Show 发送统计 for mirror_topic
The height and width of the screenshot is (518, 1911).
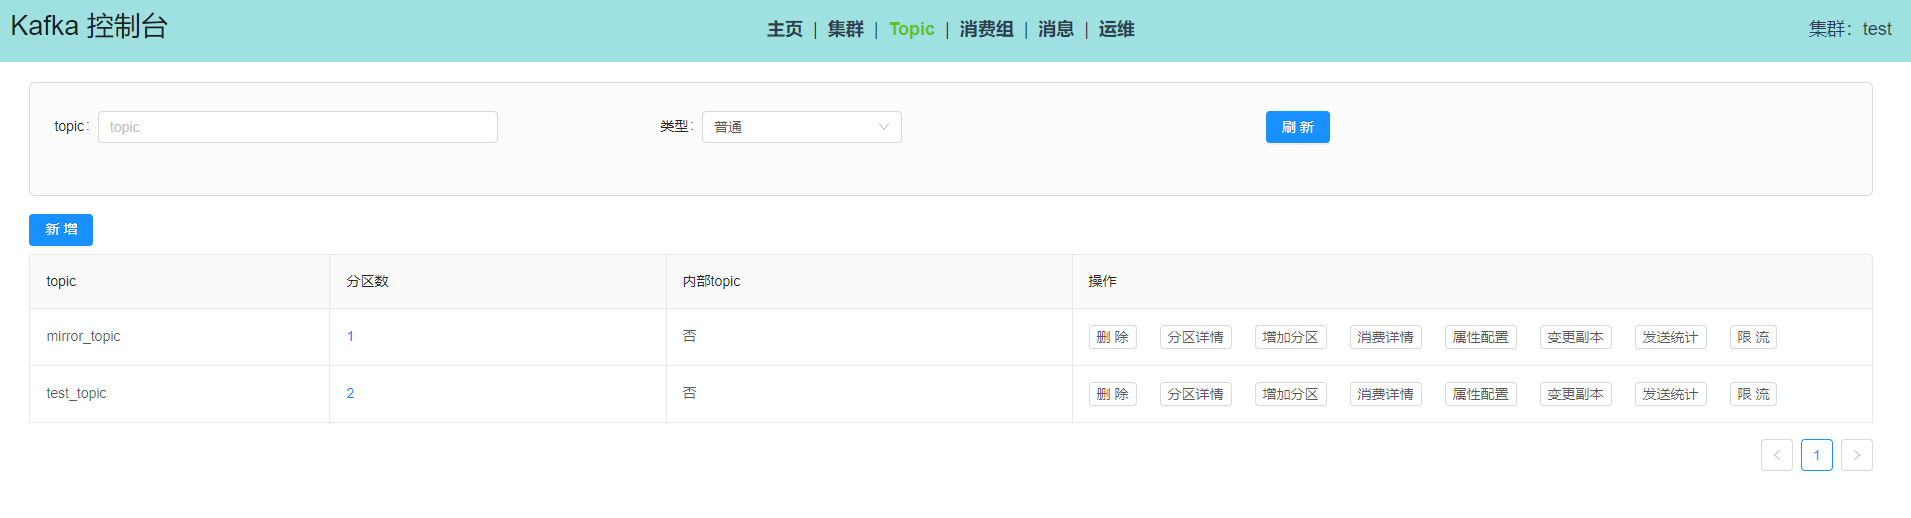pos(1670,337)
